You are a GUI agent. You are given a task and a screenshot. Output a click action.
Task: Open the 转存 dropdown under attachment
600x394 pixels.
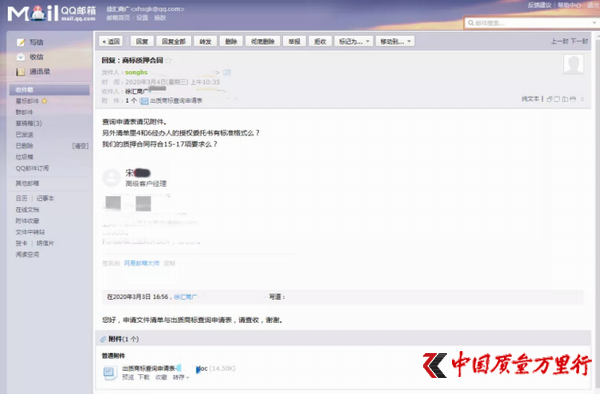coord(181,377)
